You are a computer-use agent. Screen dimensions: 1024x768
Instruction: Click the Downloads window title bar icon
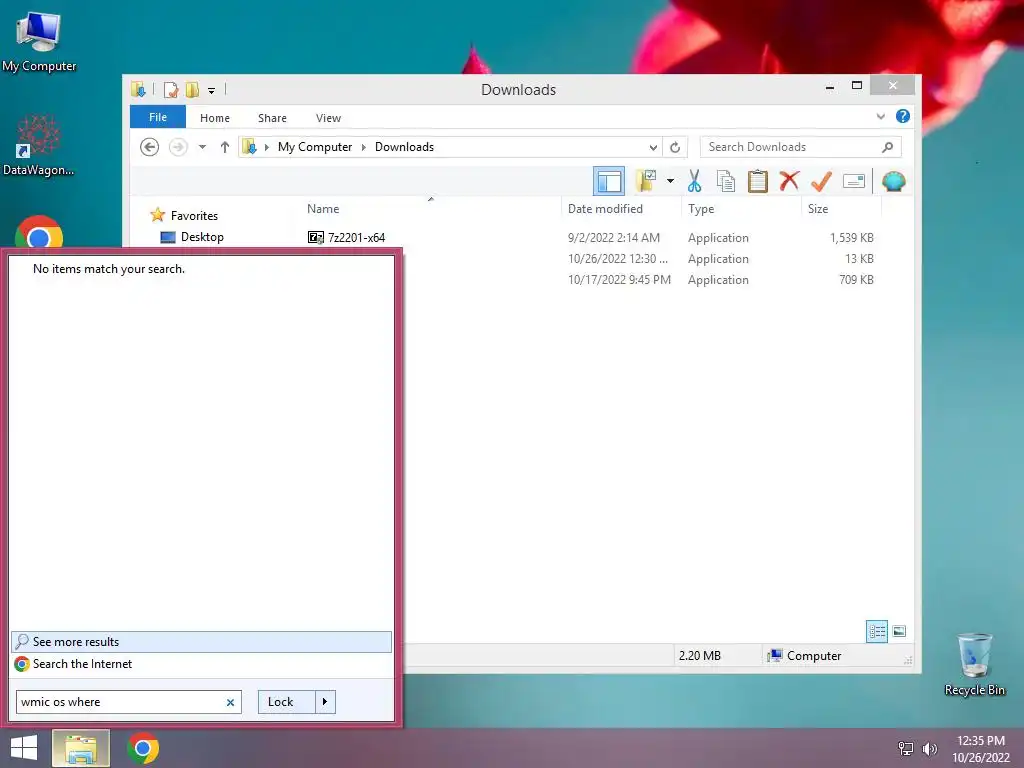tap(138, 89)
